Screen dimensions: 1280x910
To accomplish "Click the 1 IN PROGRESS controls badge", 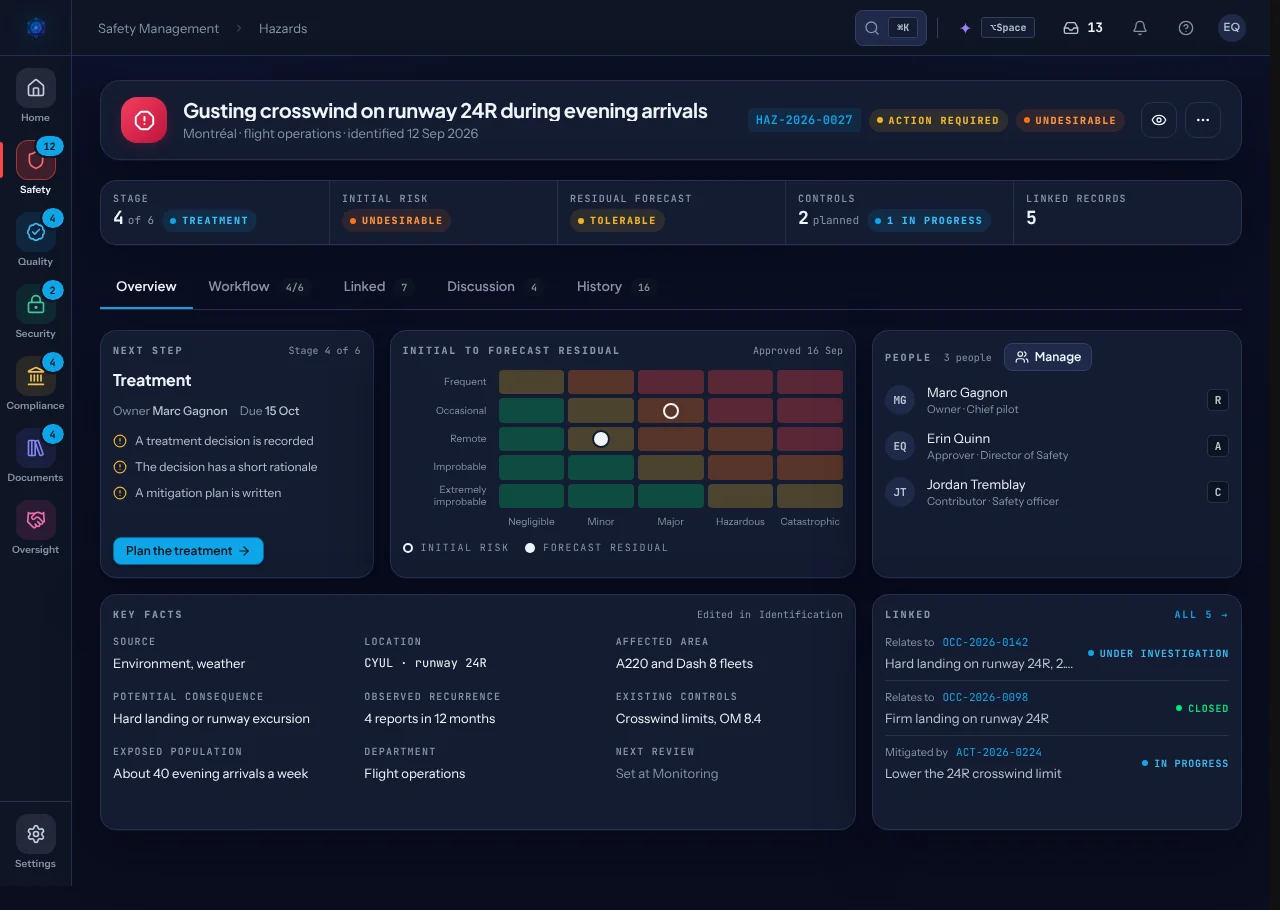I will point(928,221).
